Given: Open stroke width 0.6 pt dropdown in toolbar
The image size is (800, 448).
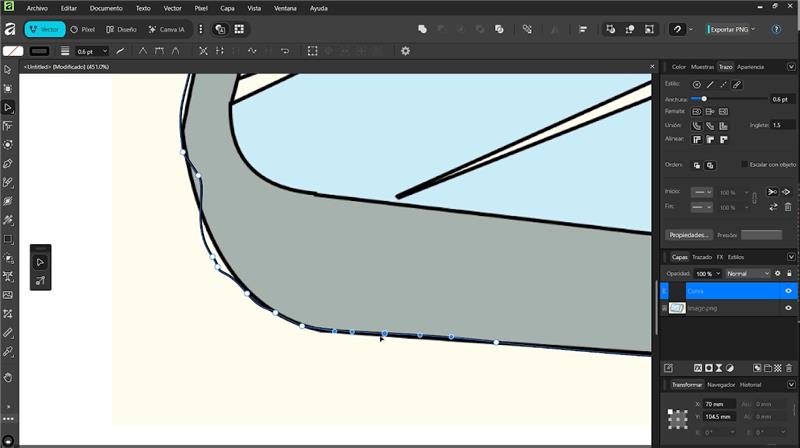Looking at the screenshot, I should [x=105, y=51].
